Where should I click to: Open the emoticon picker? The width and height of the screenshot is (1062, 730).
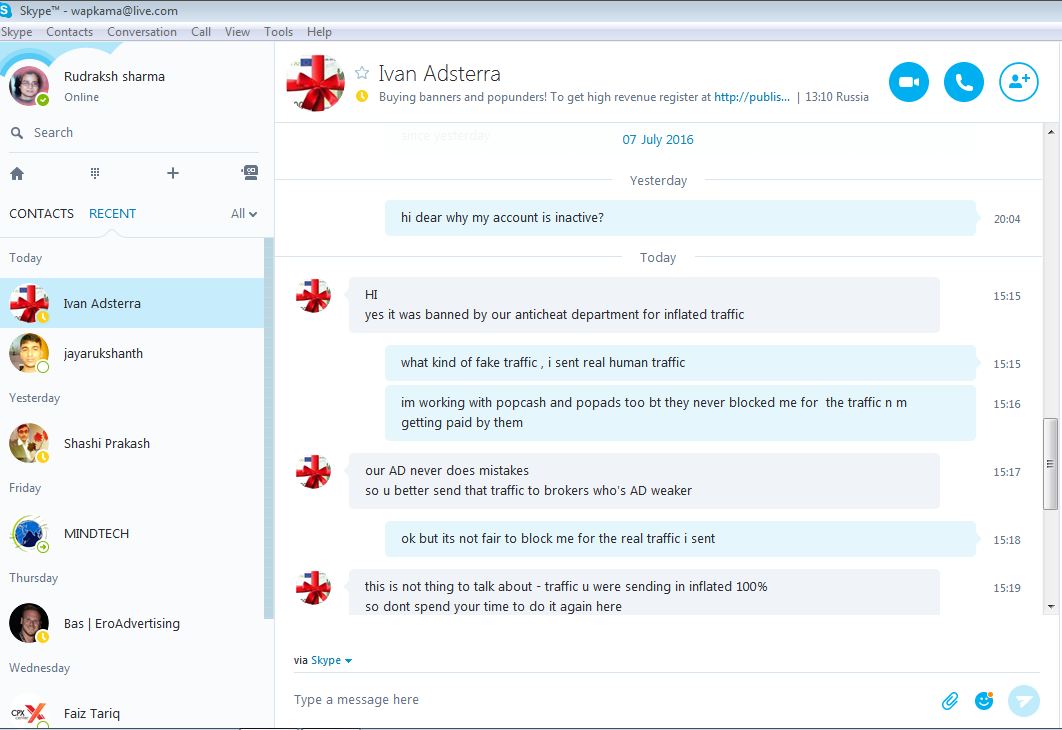984,700
